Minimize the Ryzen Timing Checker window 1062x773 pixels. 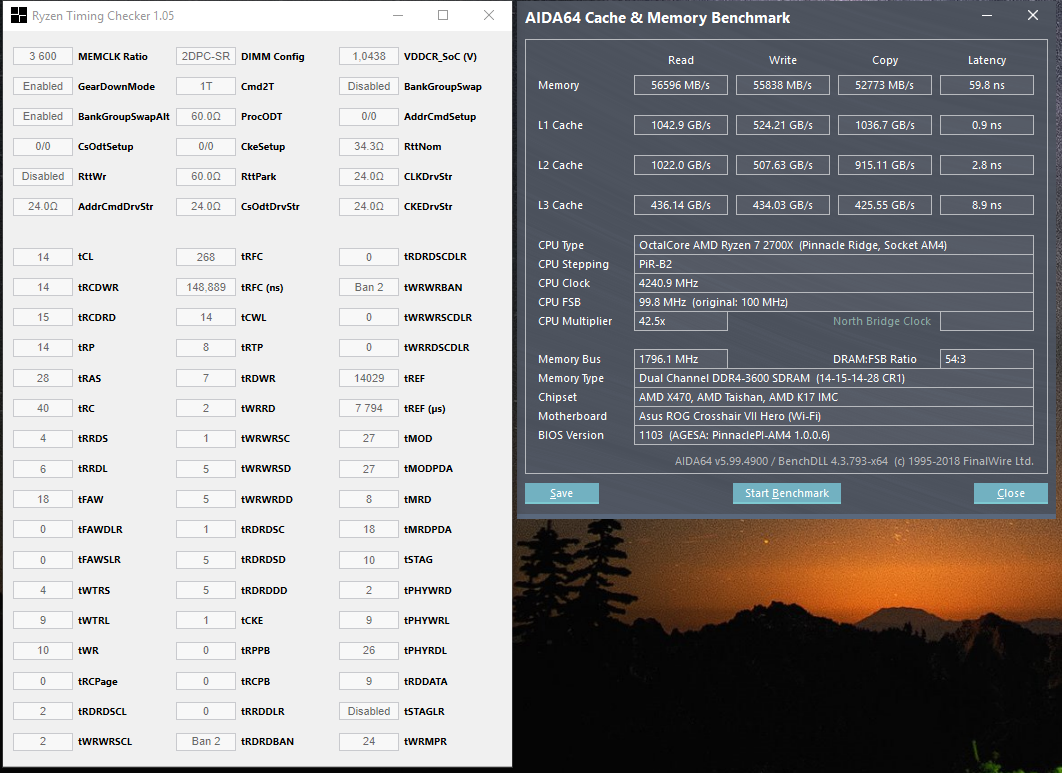(x=398, y=15)
